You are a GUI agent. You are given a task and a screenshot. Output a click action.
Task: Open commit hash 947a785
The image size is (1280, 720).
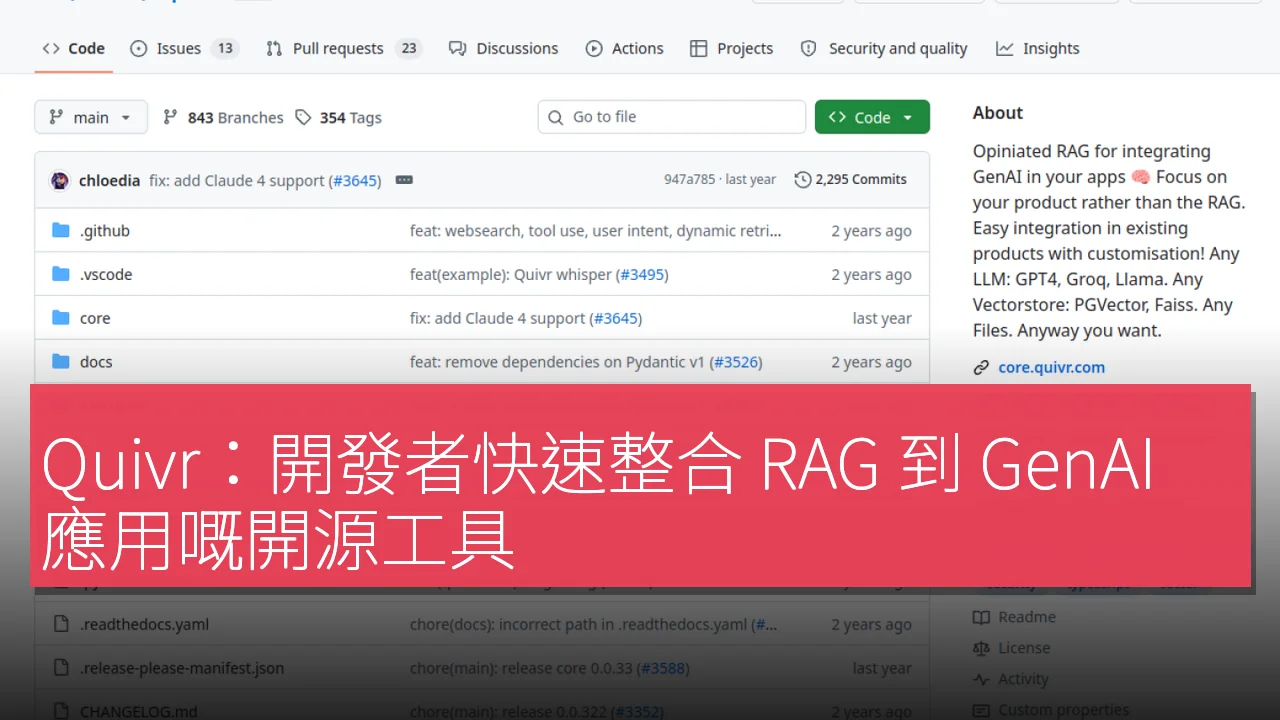(x=690, y=180)
